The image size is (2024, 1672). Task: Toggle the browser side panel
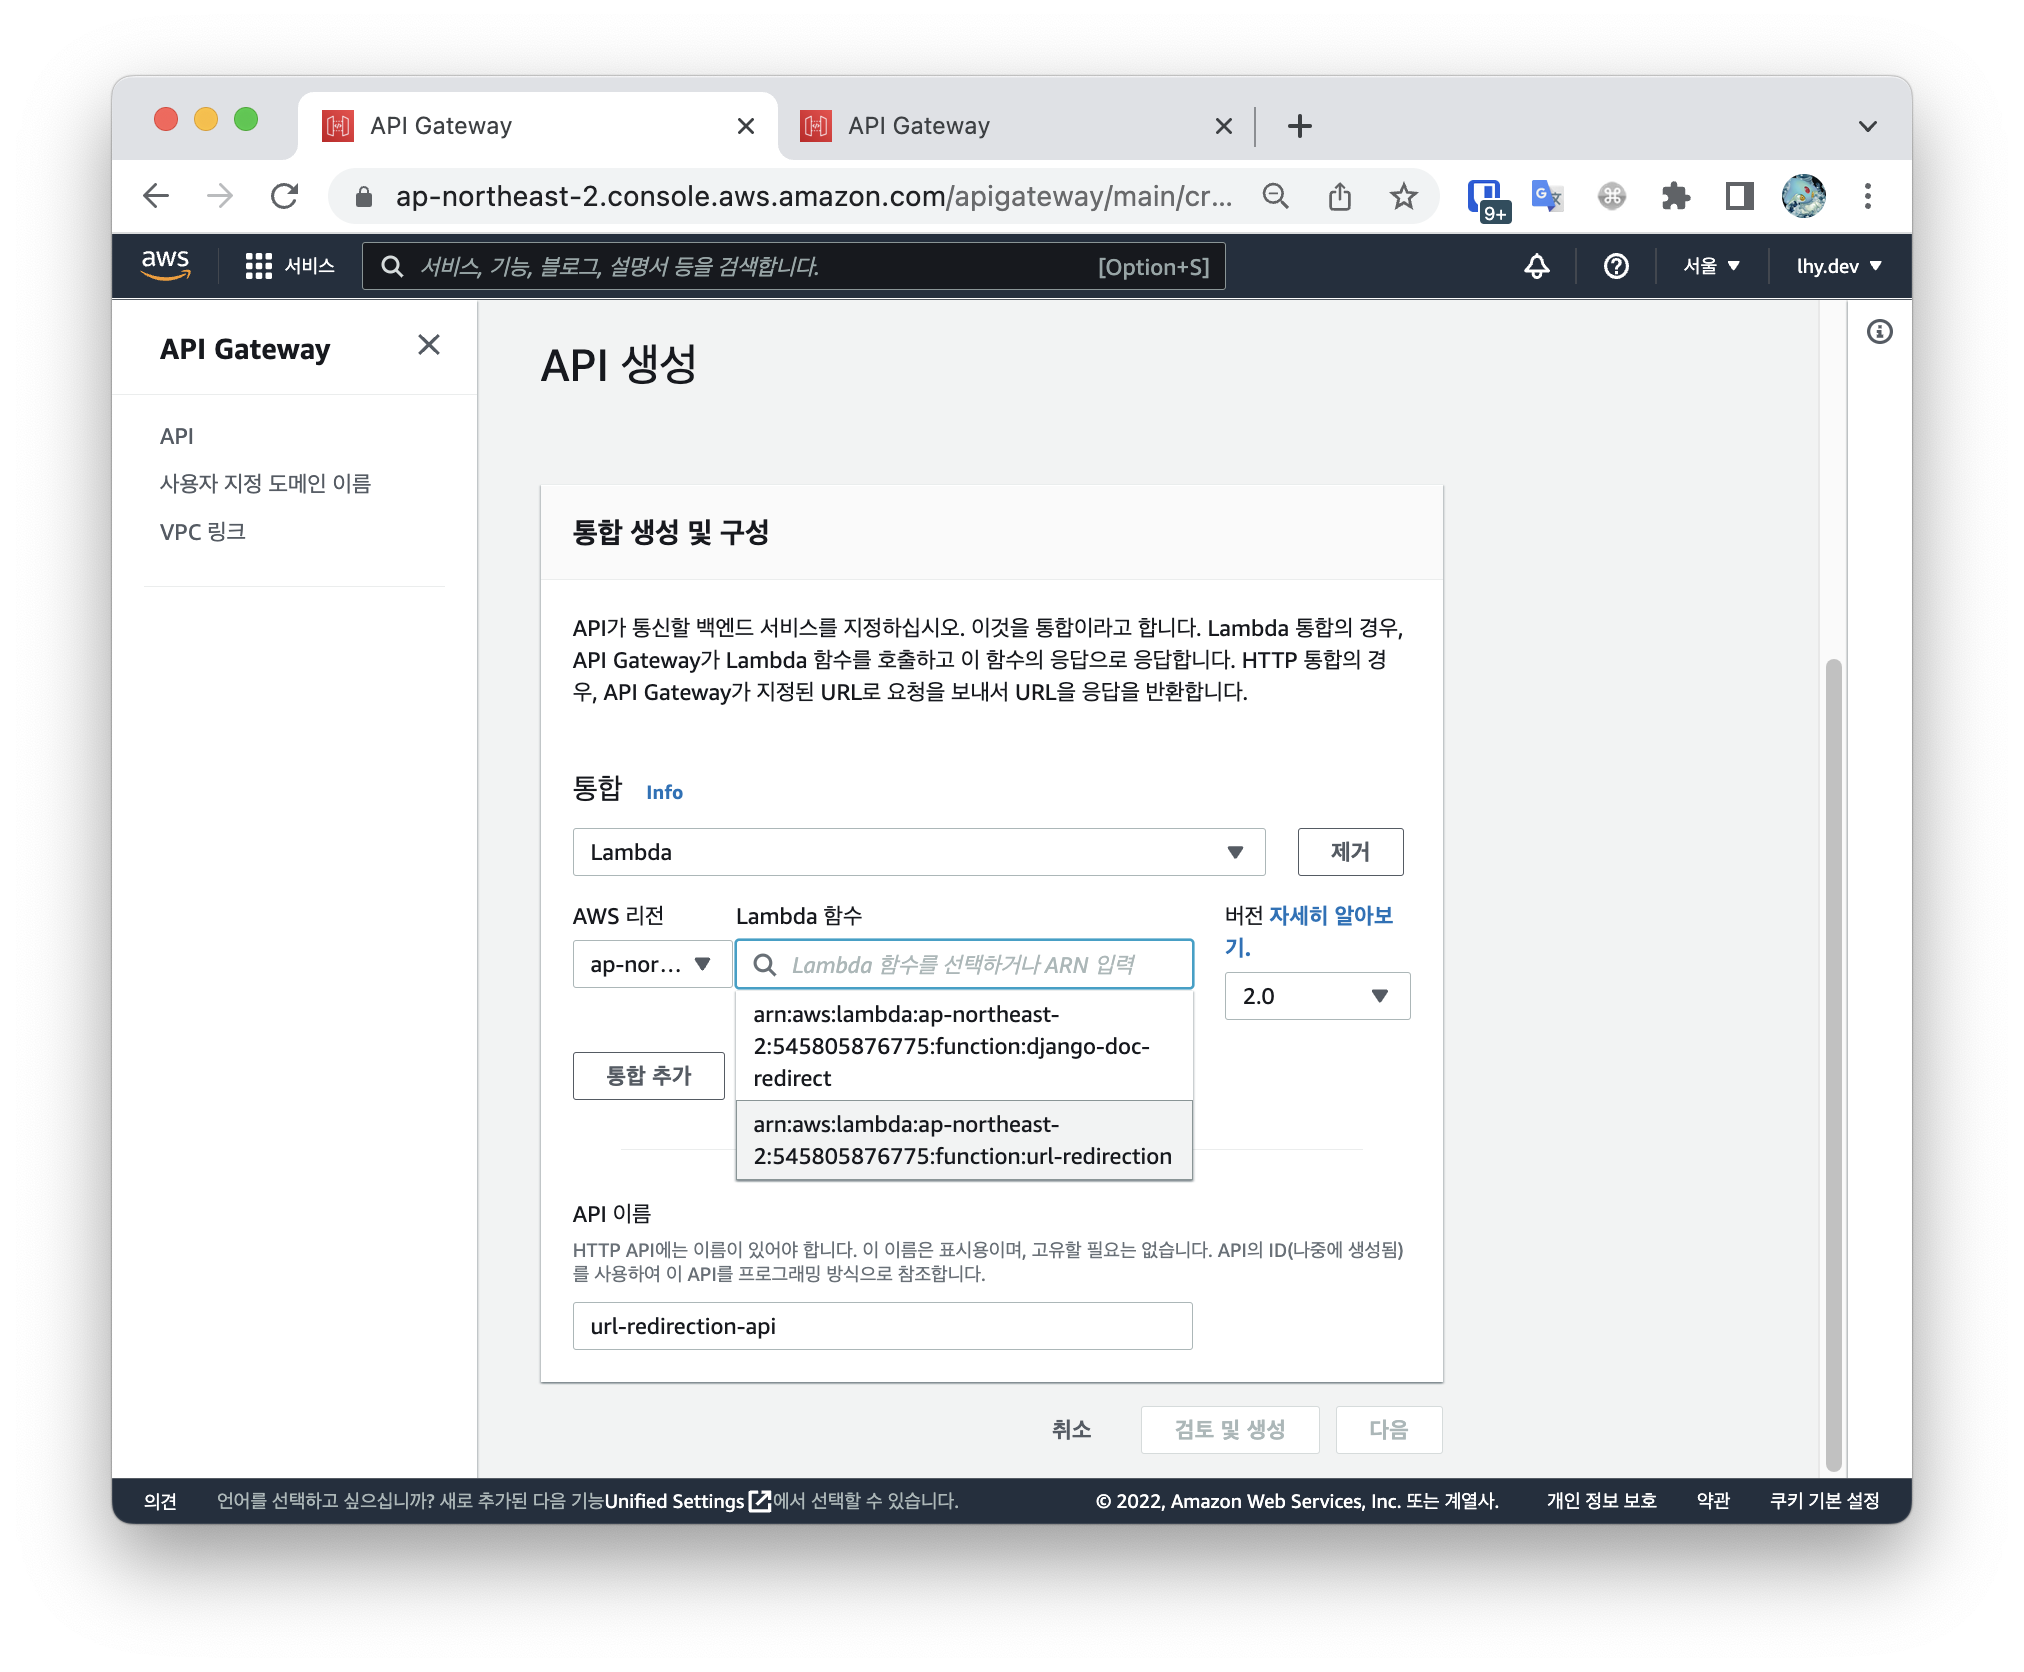1740,196
